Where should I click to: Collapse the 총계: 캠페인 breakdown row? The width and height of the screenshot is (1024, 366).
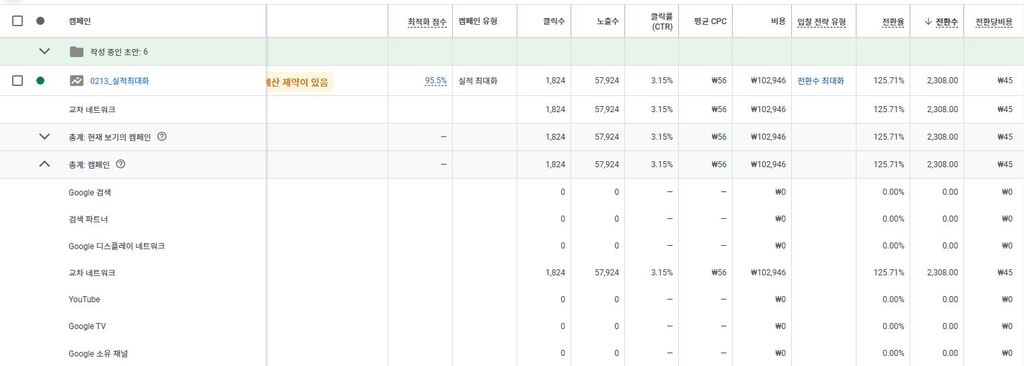click(44, 164)
